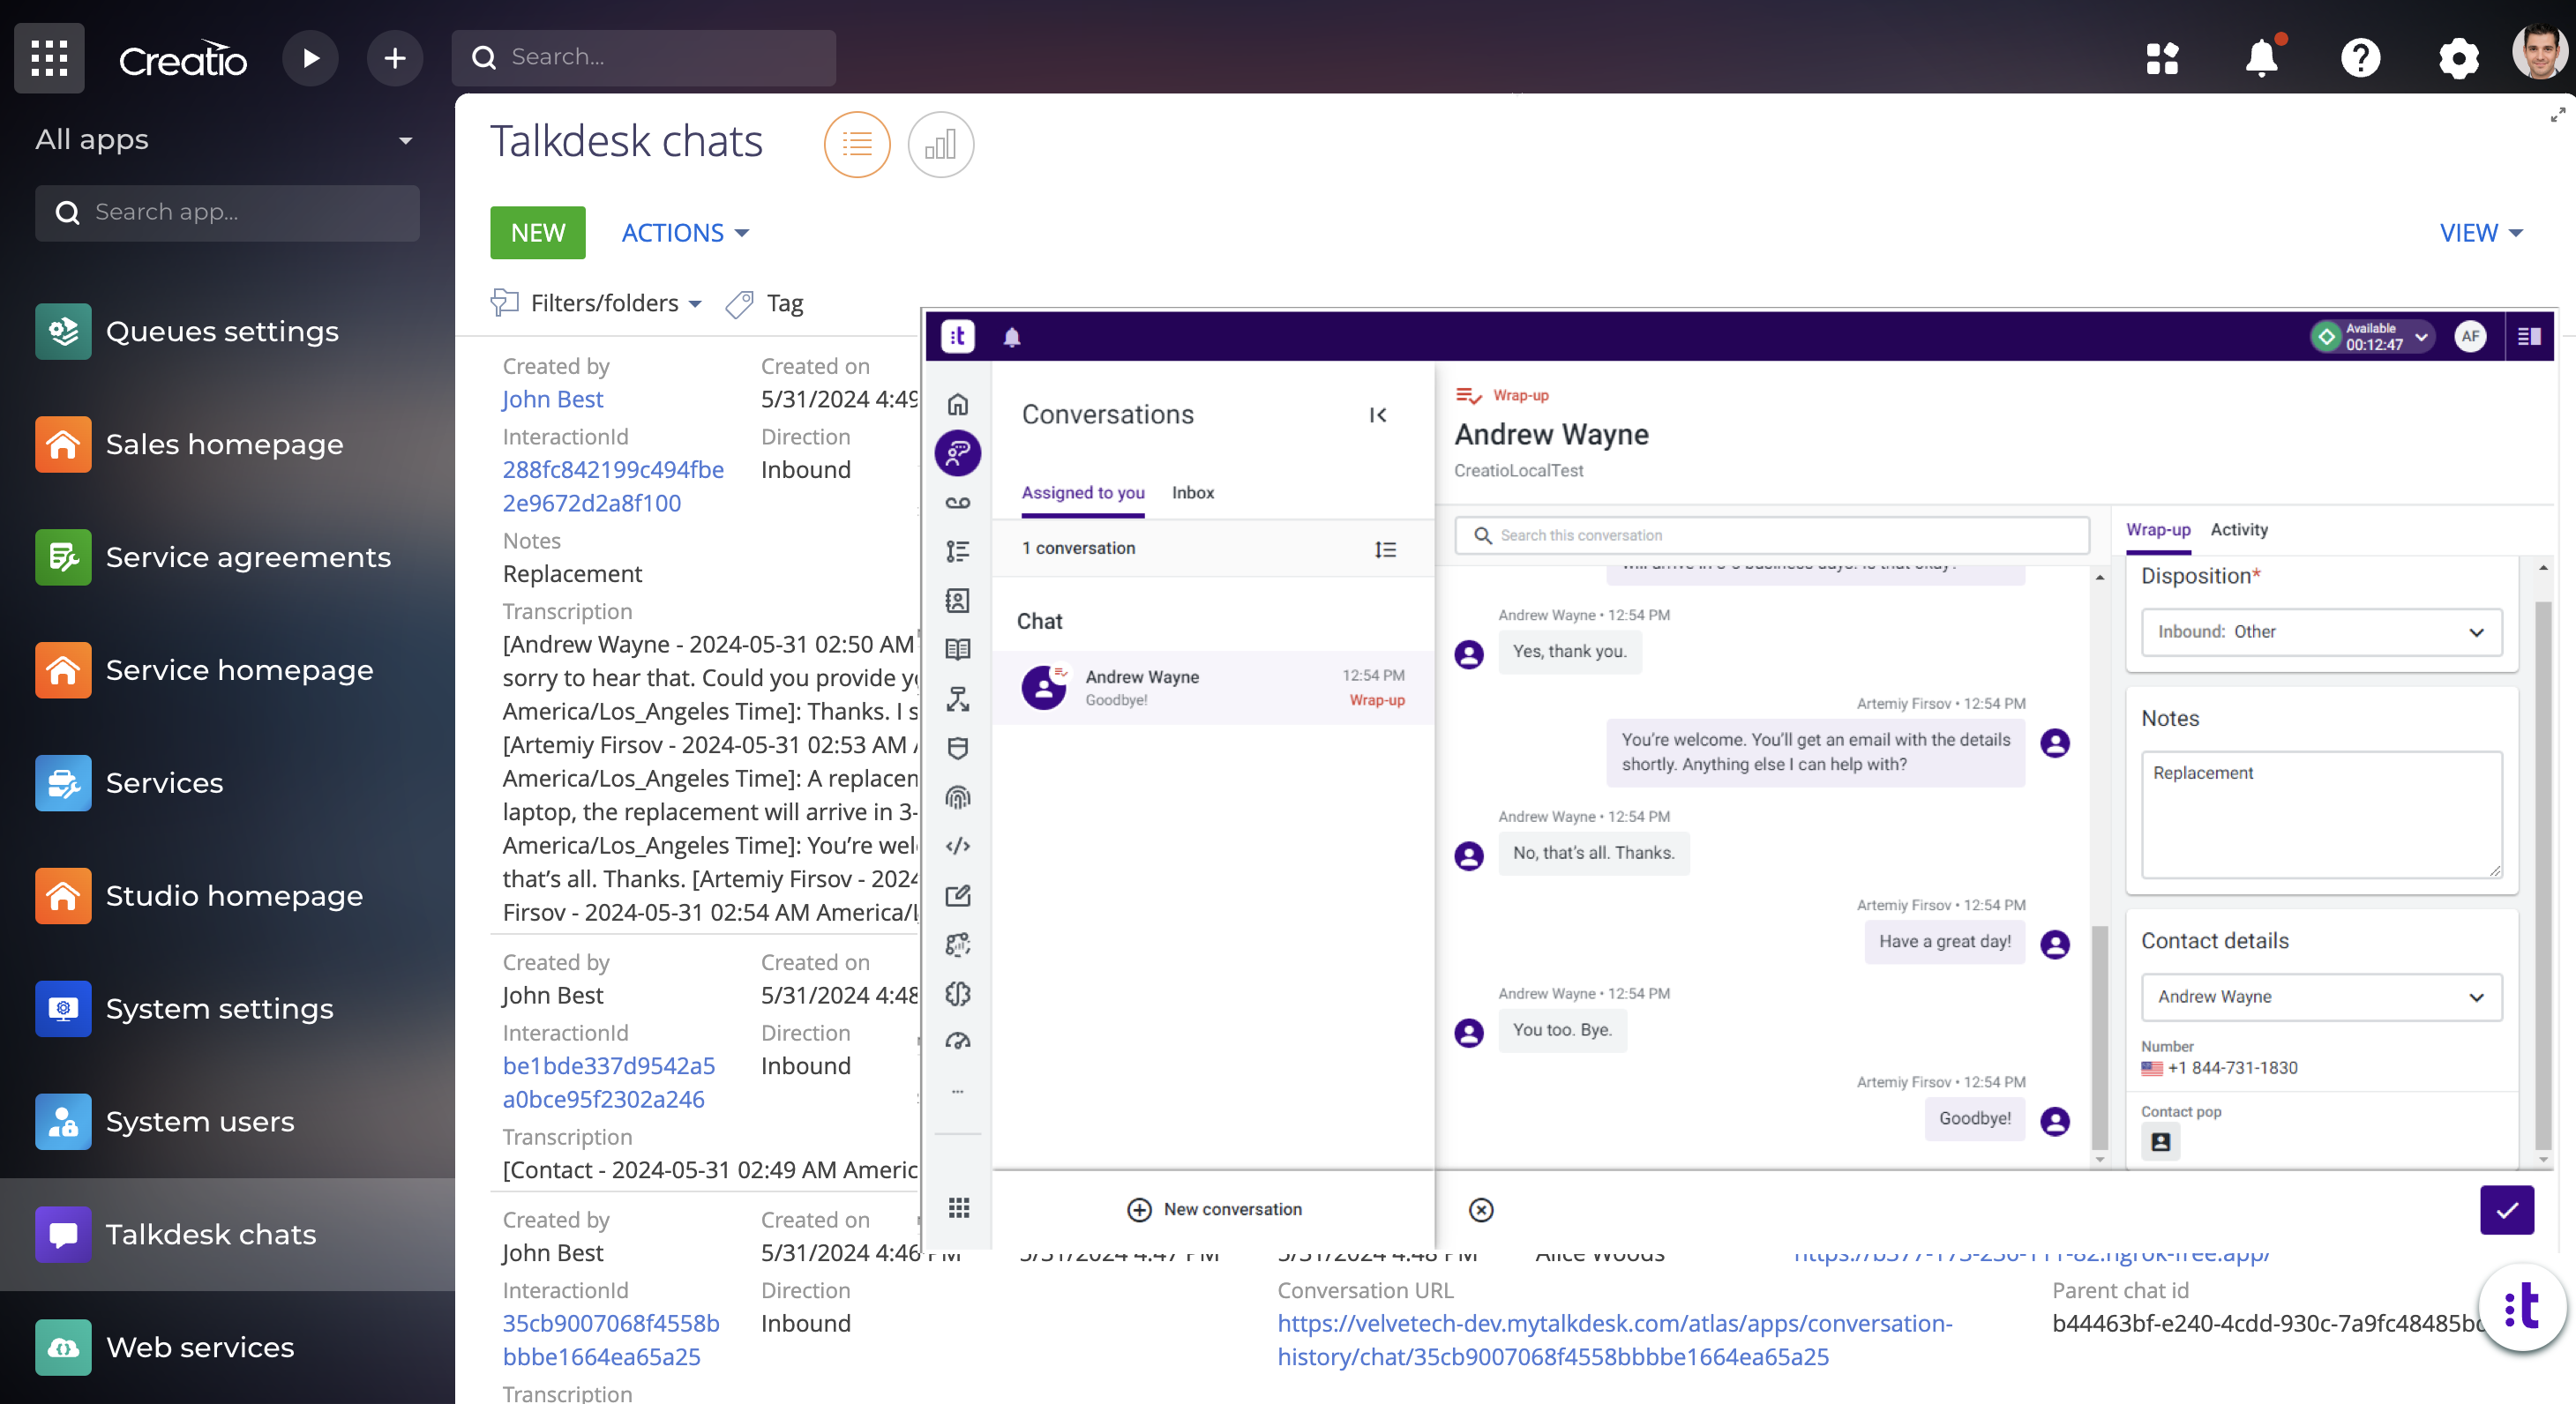2576x1404 pixels.
Task: Open the Creatio marketplace widgets icon
Action: (2162, 58)
